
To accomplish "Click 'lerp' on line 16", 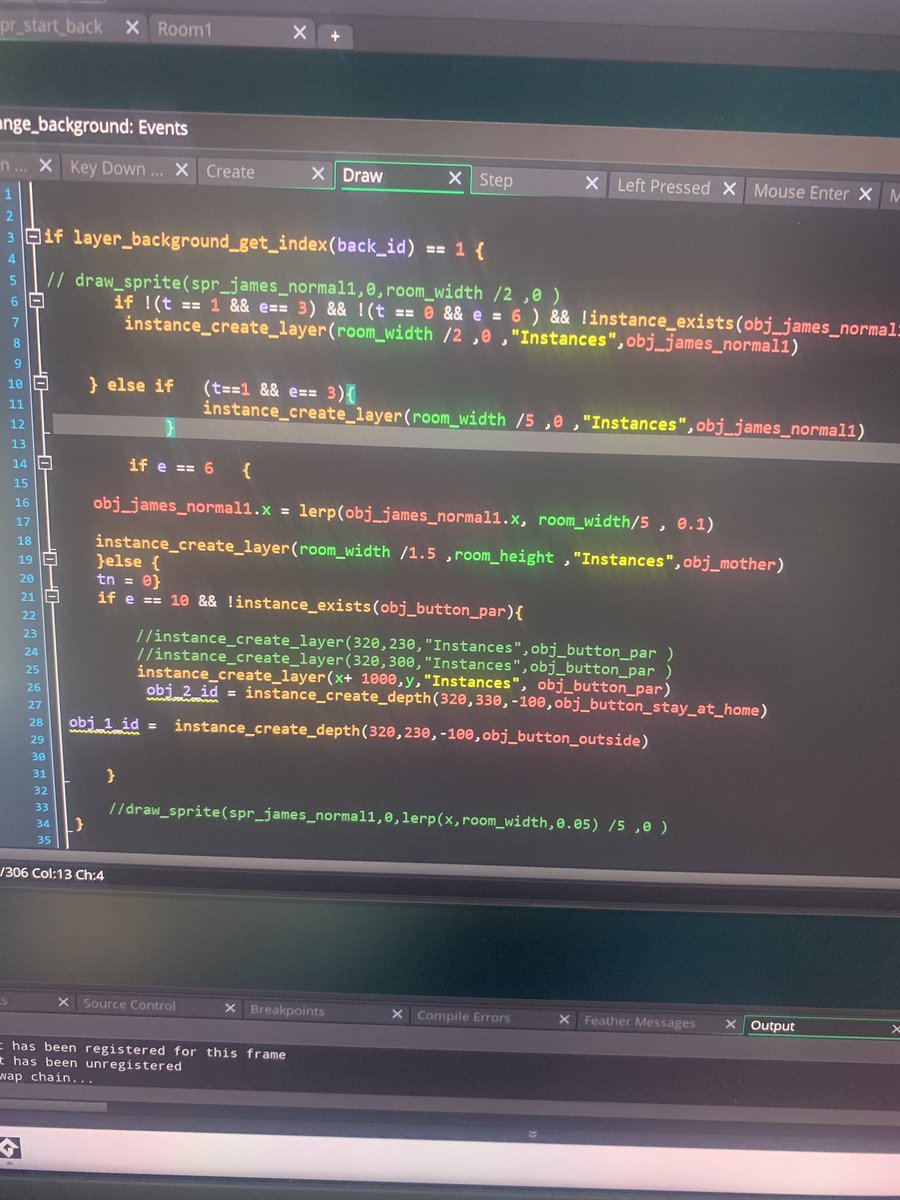I will click(317, 512).
